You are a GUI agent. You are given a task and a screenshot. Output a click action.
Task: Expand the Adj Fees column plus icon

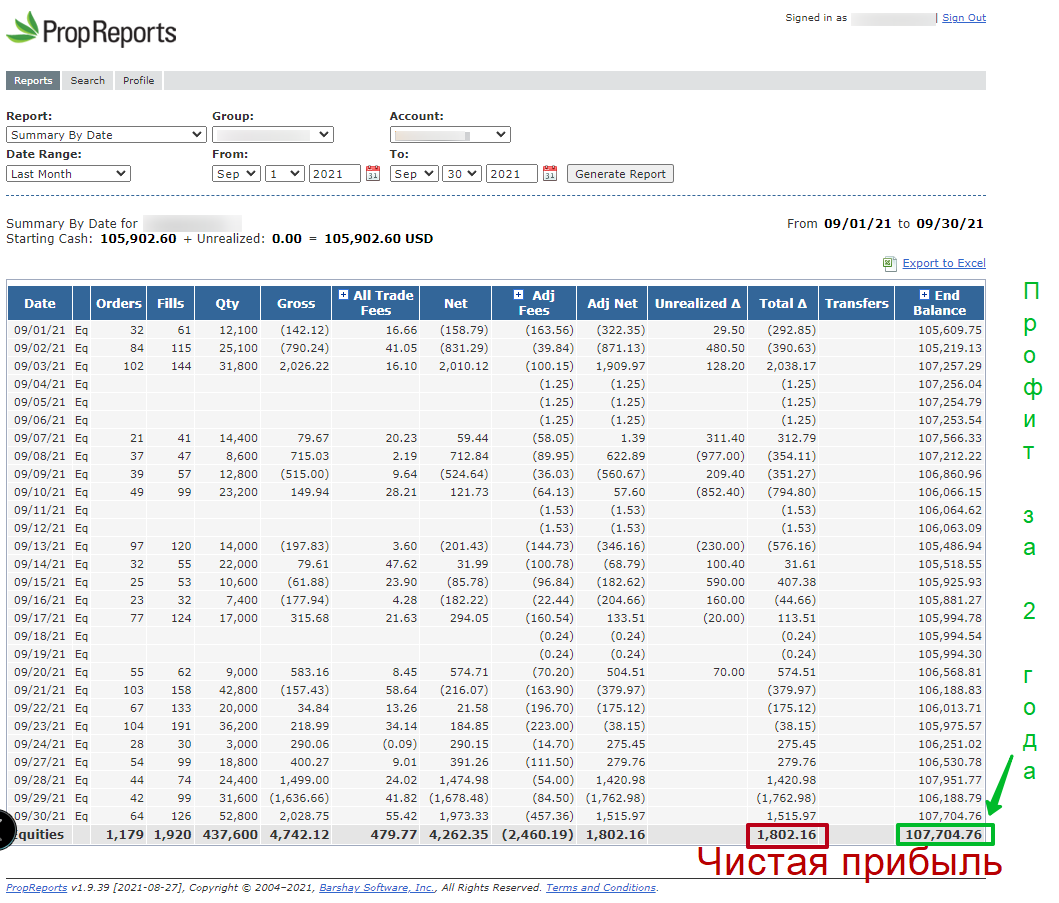[x=518, y=296]
